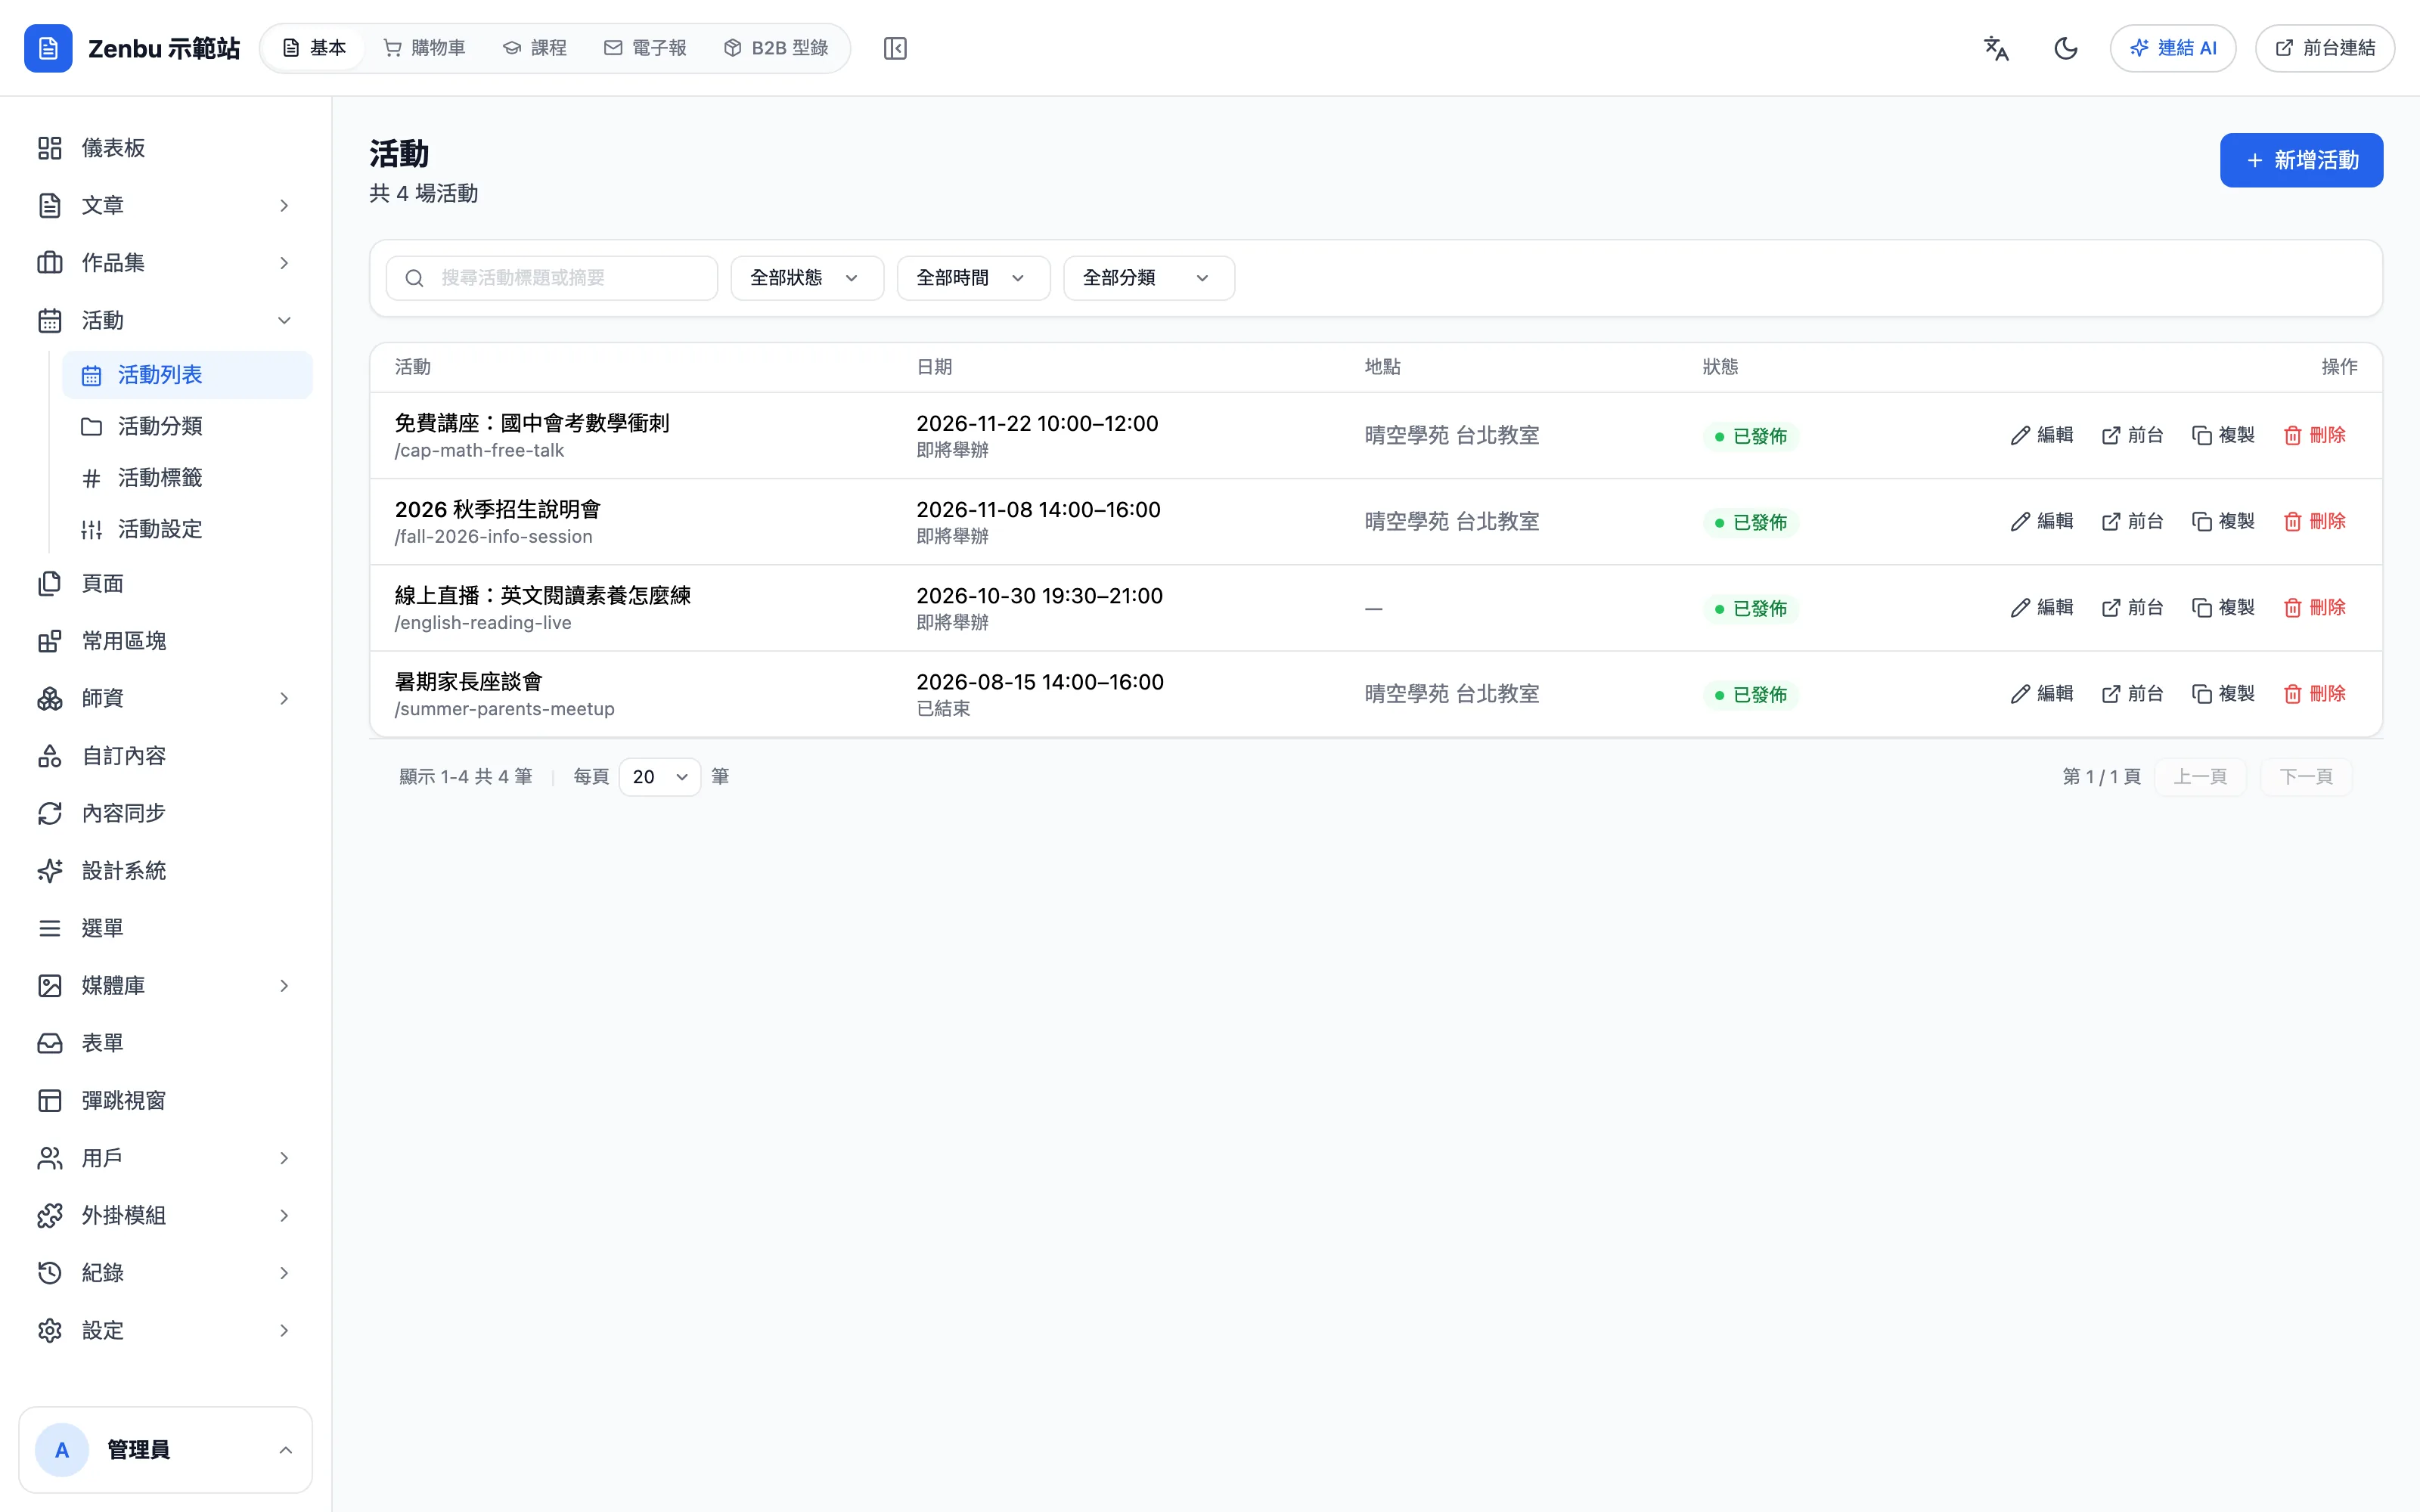
Task: Open 前台 view for 線上直播 activity
Action: [2132, 607]
